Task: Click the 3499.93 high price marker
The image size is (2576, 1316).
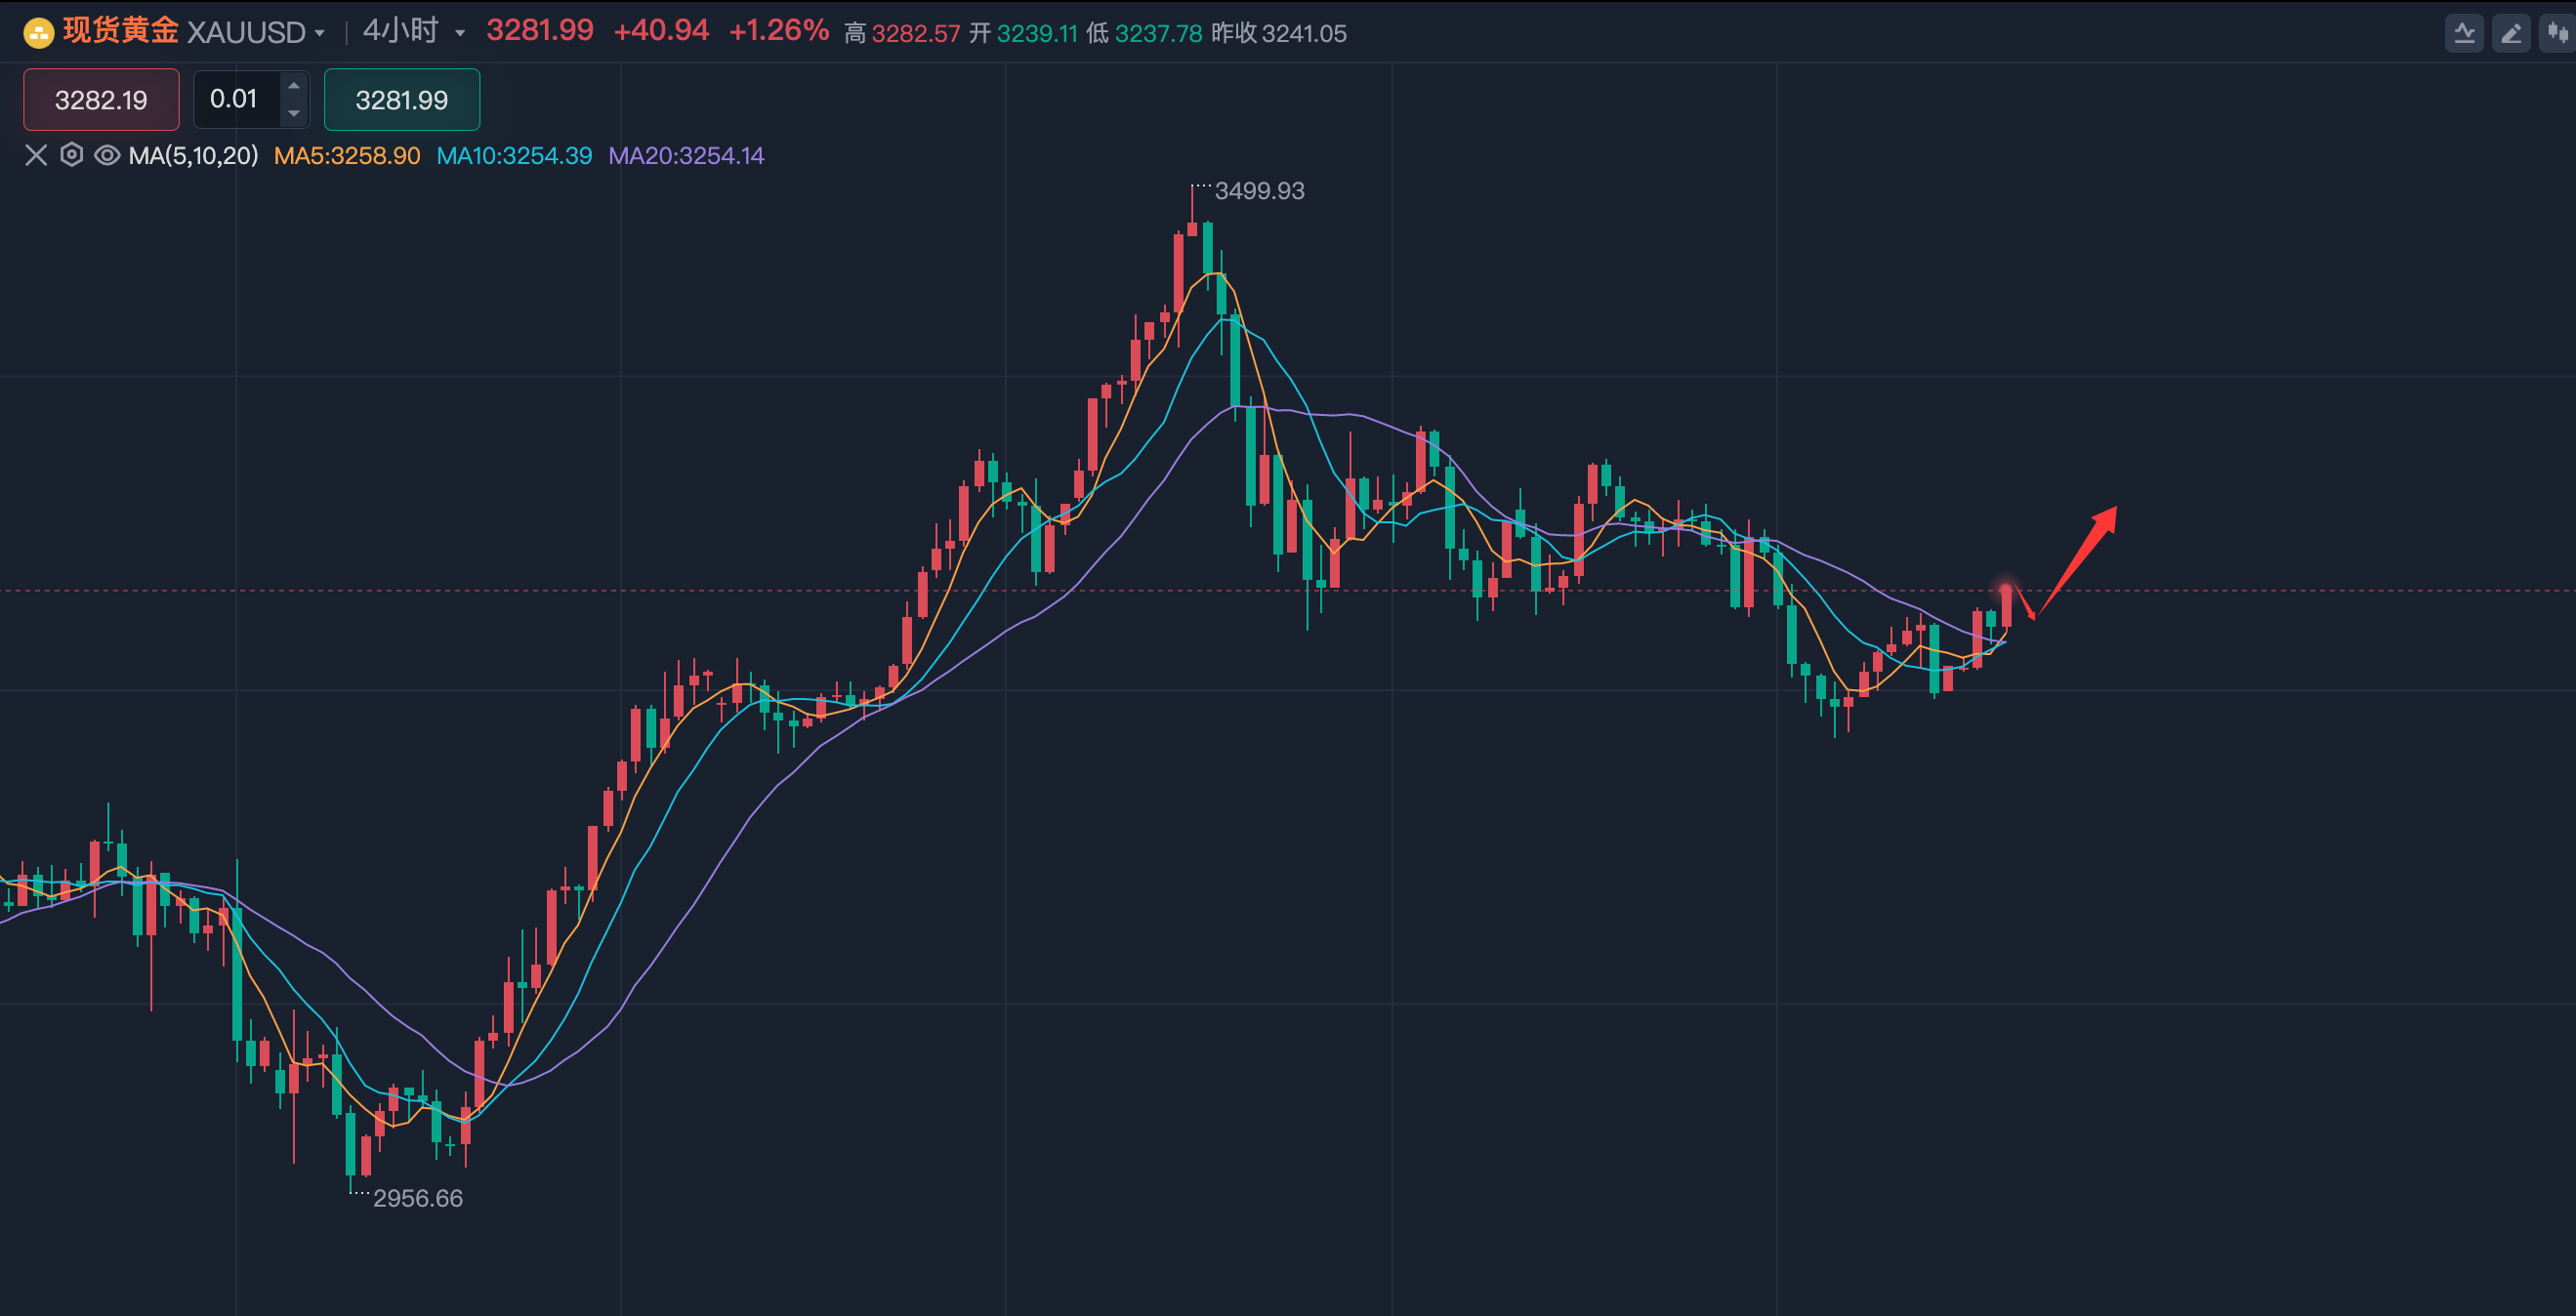Action: [1259, 191]
